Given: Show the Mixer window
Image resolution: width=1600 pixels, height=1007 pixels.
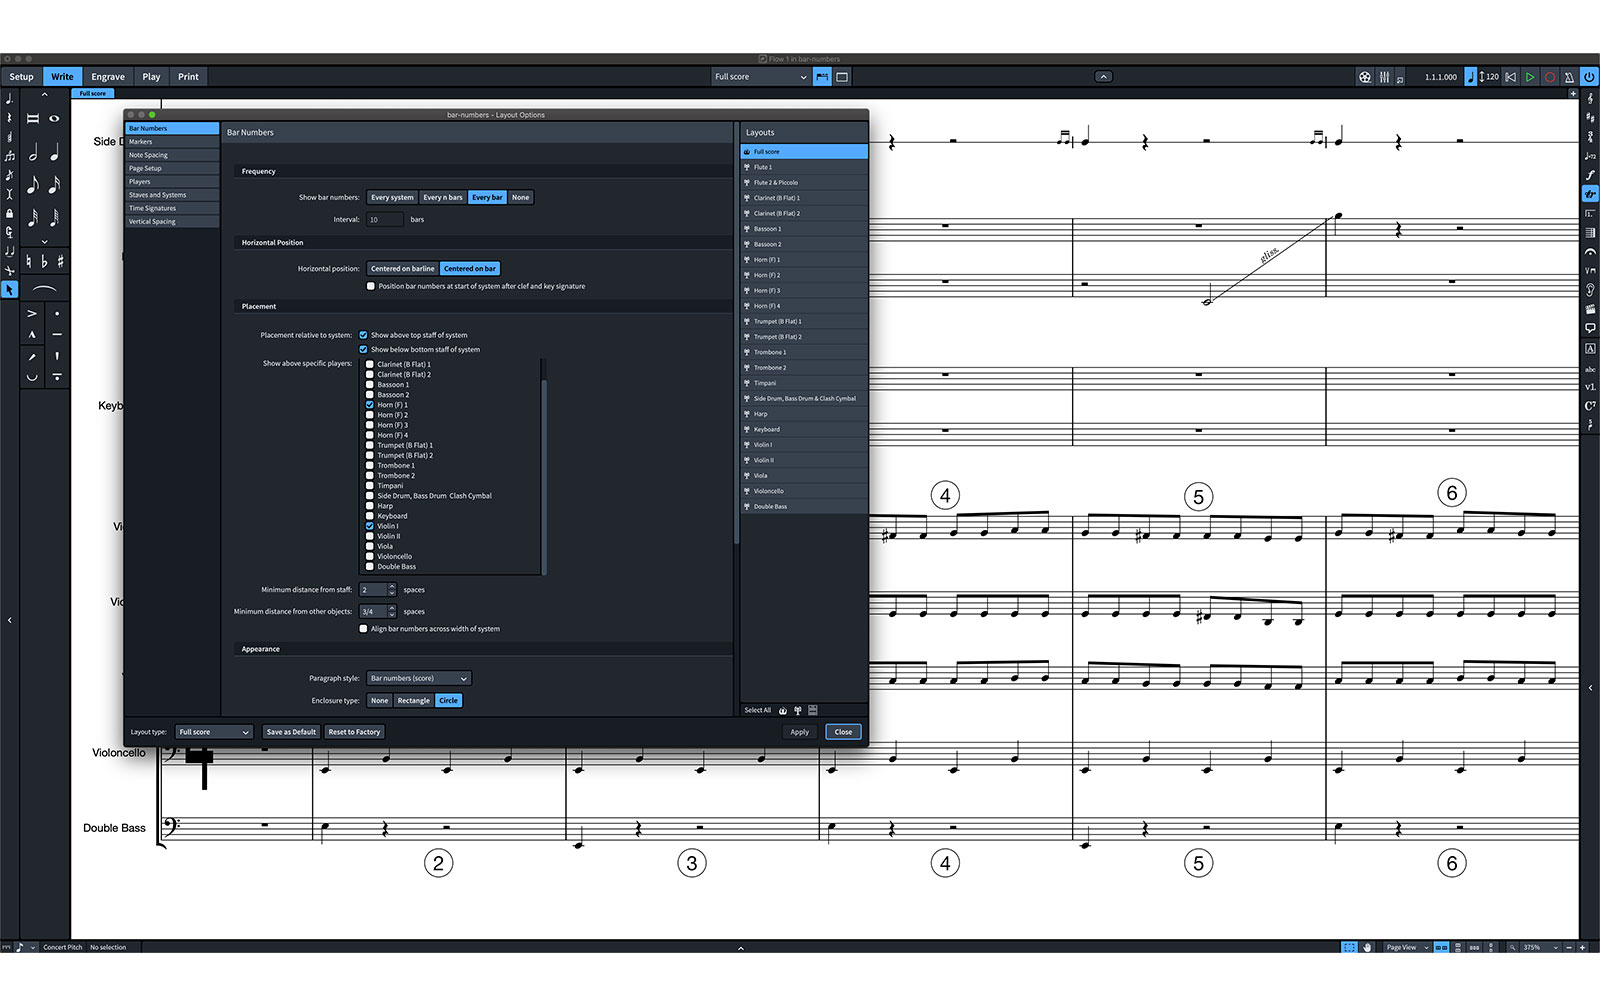Looking at the screenshot, I should pos(1384,77).
